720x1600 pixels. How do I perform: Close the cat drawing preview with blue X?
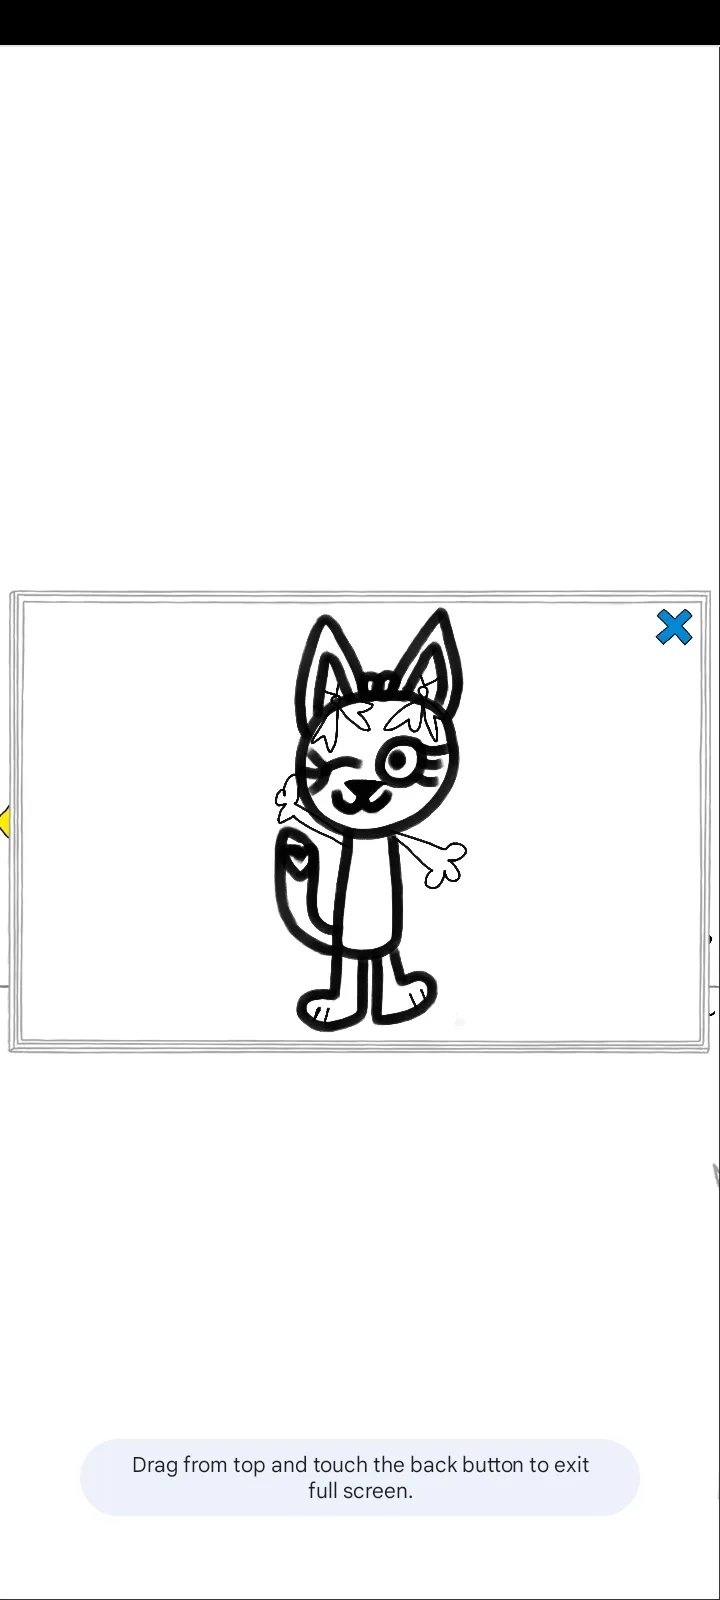[674, 627]
